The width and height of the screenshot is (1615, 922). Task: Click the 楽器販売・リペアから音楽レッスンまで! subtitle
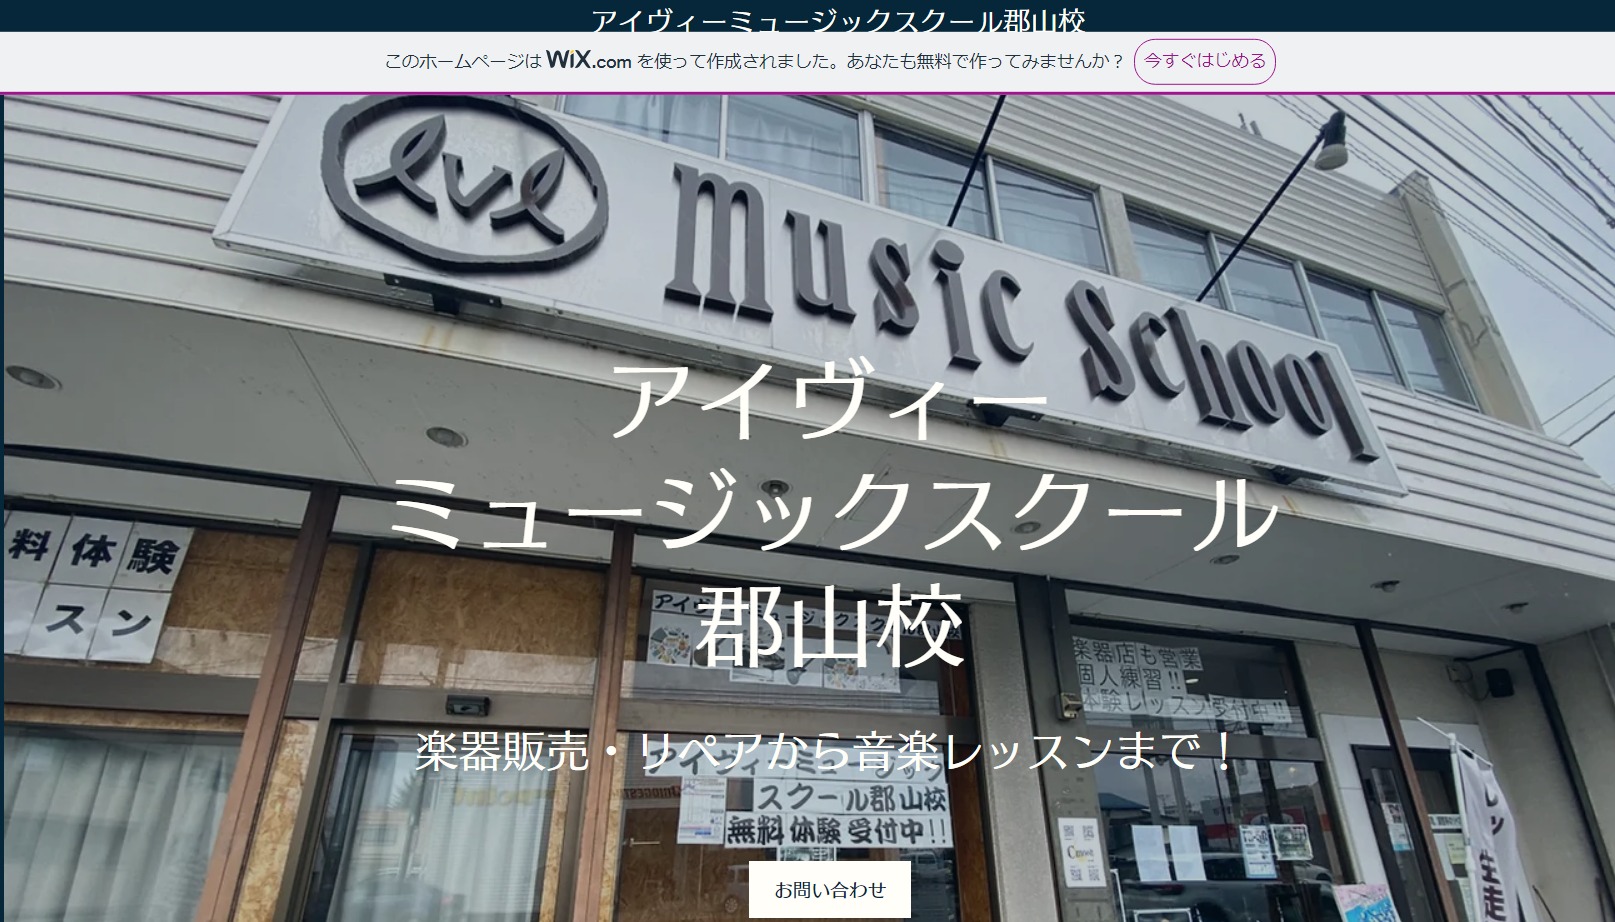pyautogui.click(x=827, y=751)
